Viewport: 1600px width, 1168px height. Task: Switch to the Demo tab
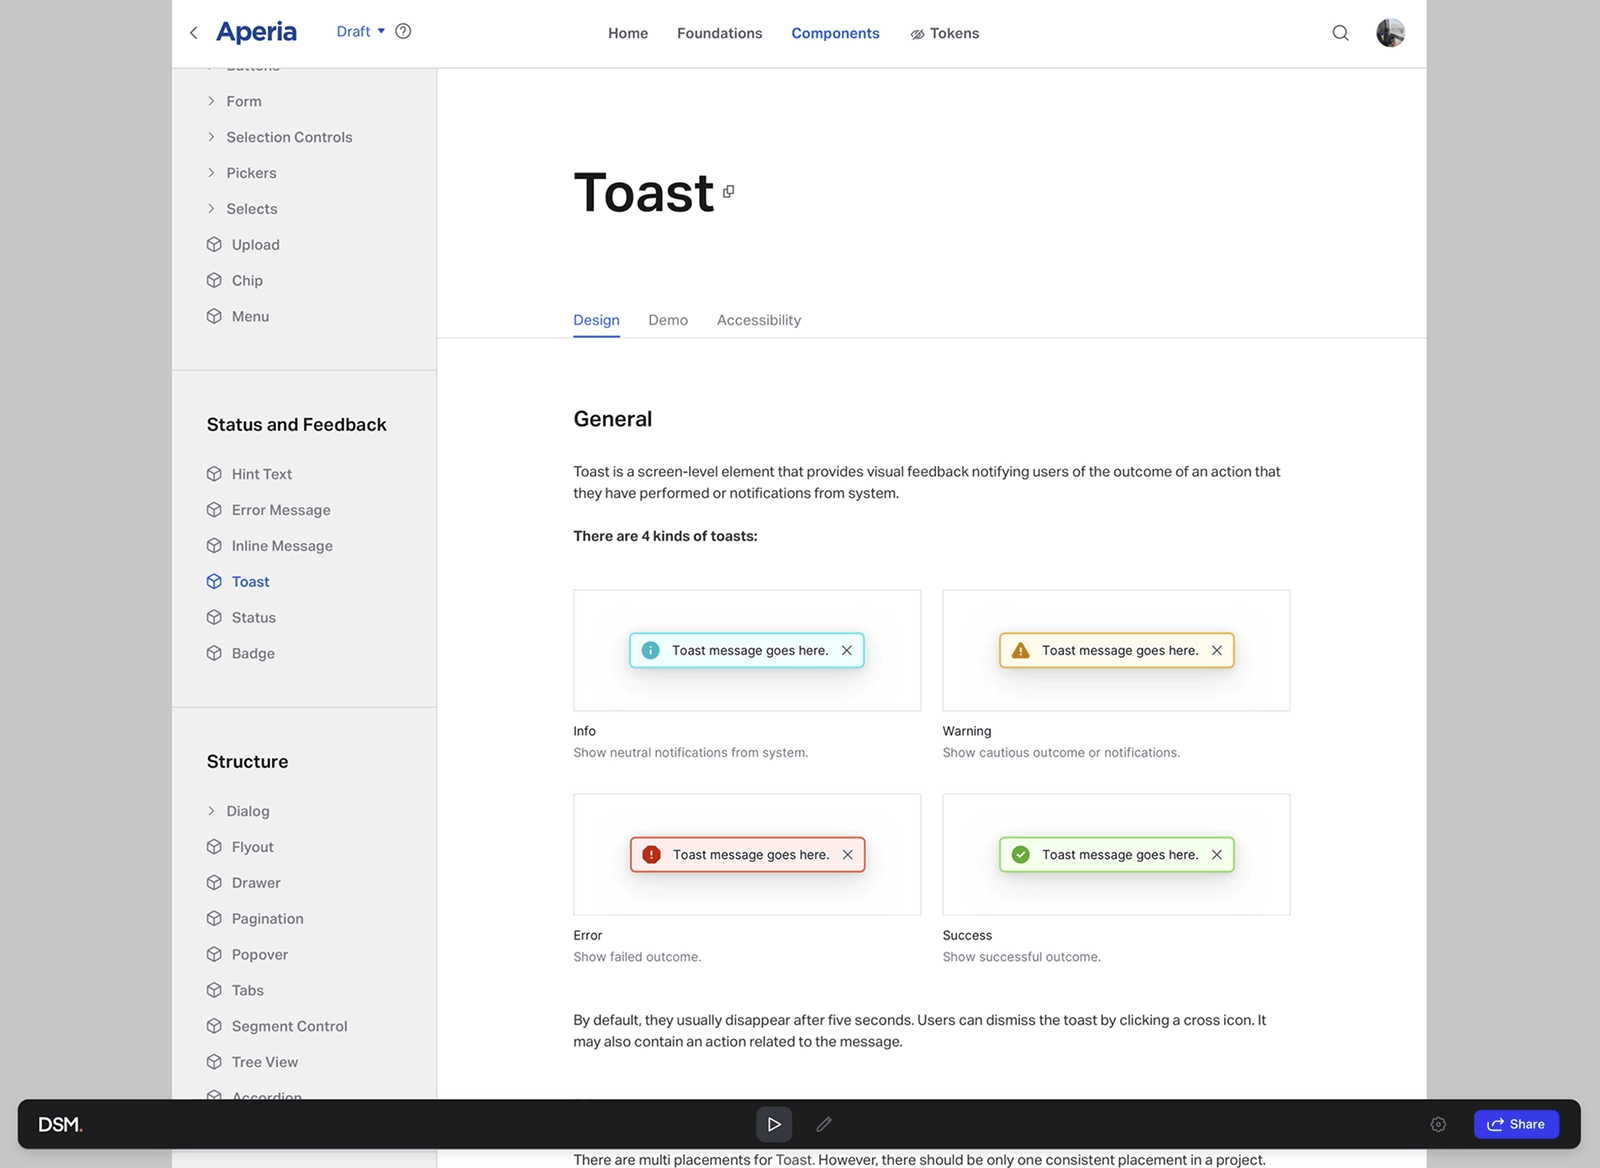point(667,320)
